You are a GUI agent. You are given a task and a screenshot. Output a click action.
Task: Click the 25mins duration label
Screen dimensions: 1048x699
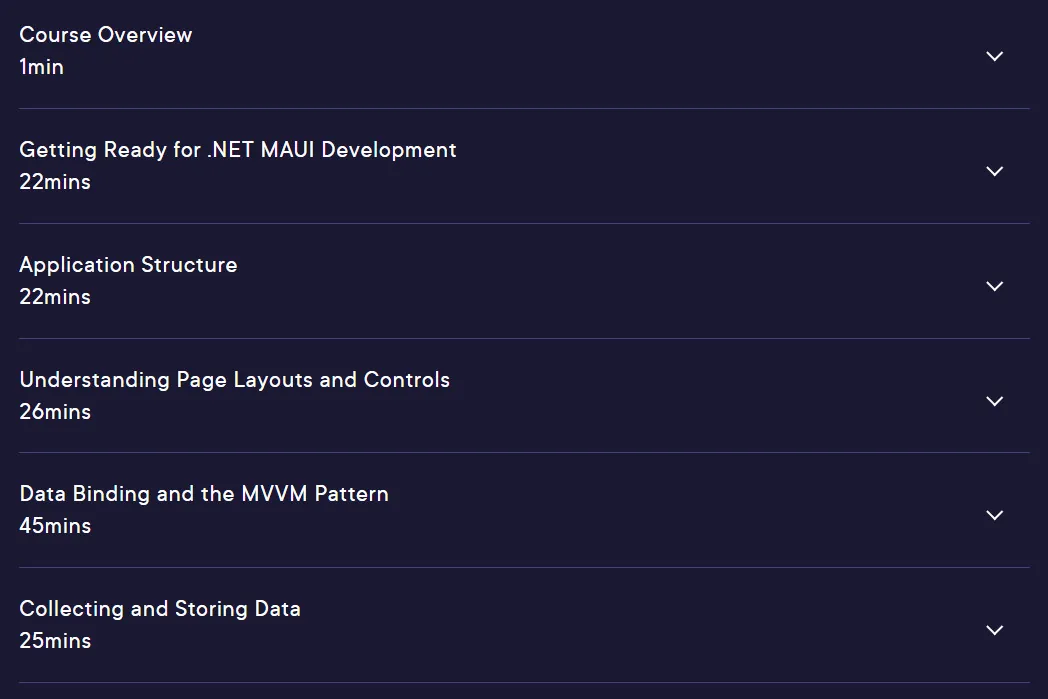[x=55, y=641]
